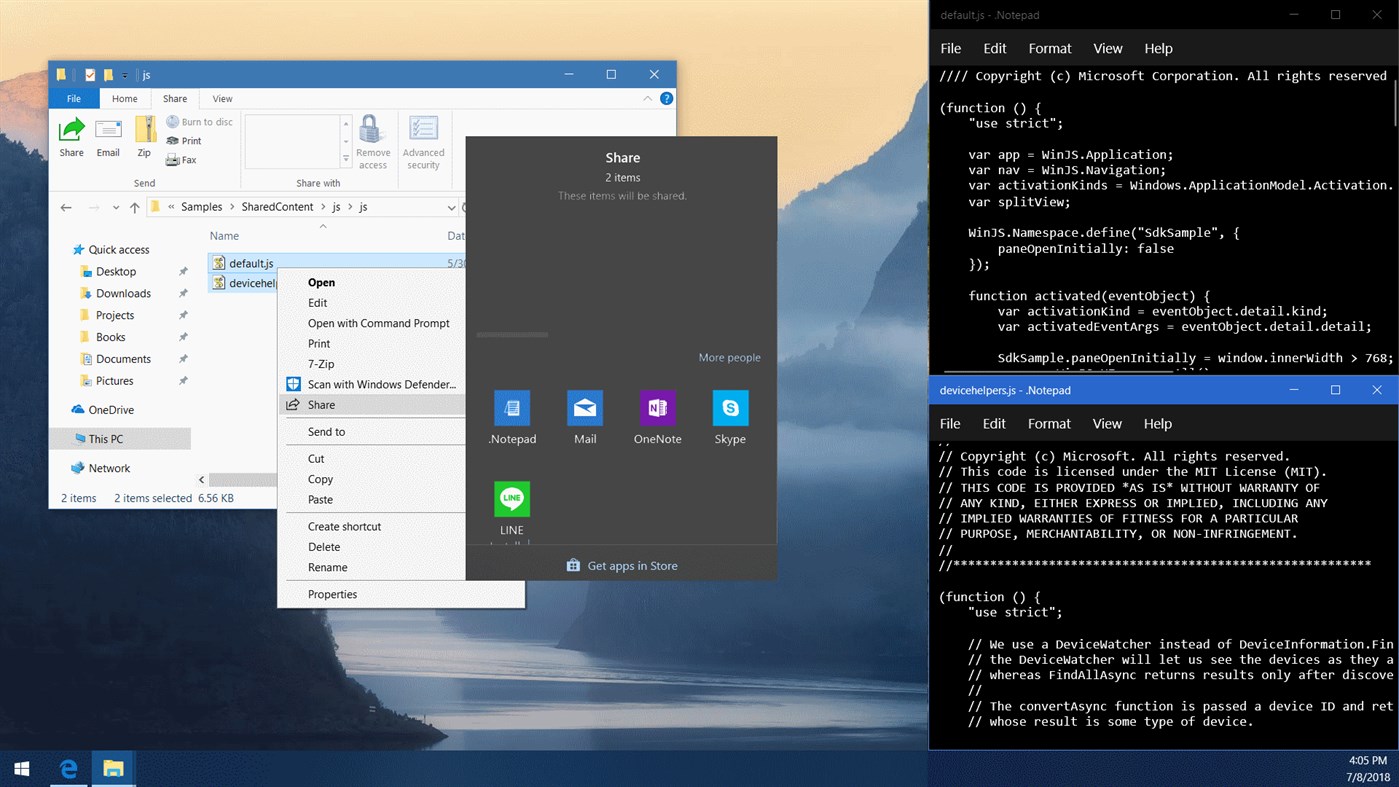Image resolution: width=1399 pixels, height=787 pixels.
Task: Unpin Downloads from Quick access
Action: click(x=183, y=293)
